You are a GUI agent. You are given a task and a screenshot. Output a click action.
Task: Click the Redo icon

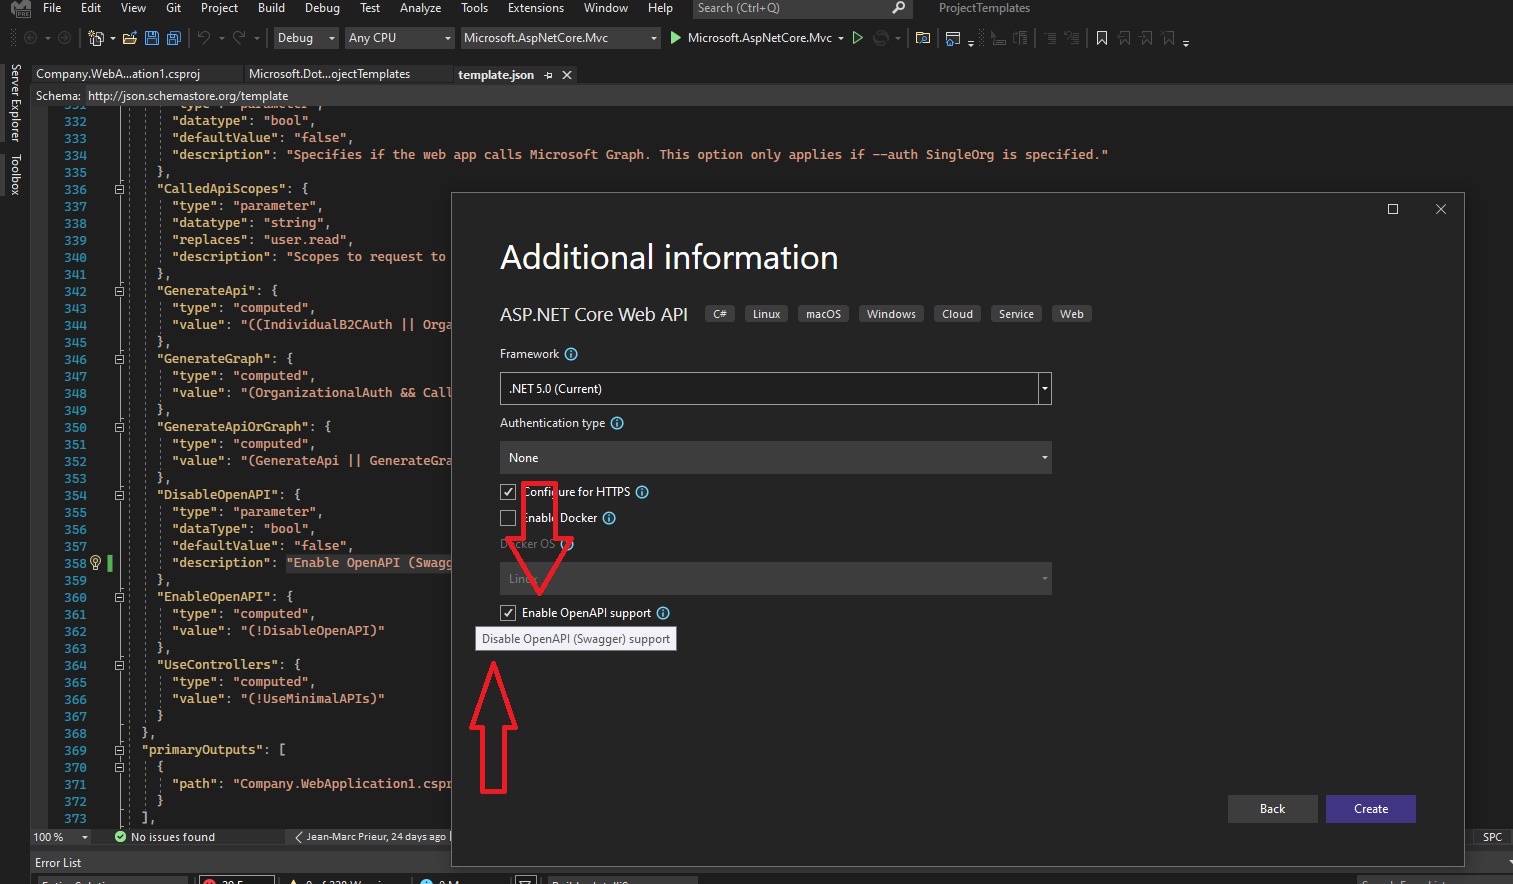pyautogui.click(x=238, y=38)
